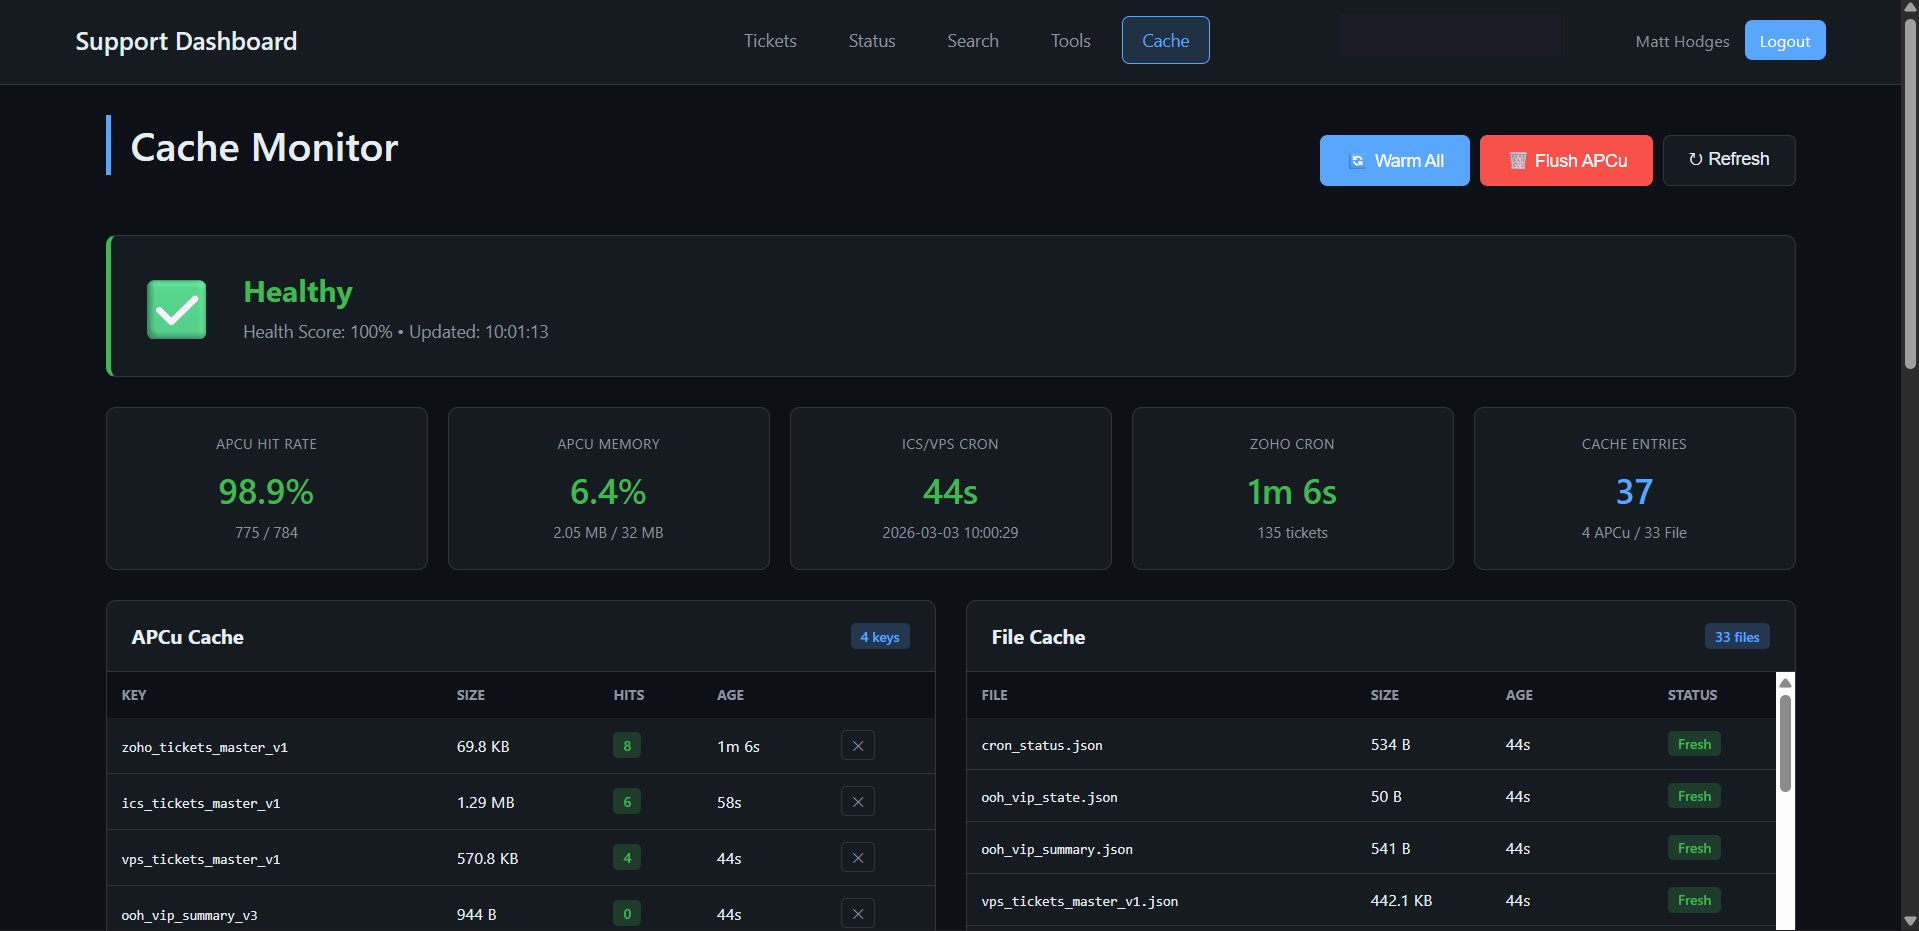
Task: Delete the zoho_tickets_master_v1 cache entry
Action: point(857,745)
